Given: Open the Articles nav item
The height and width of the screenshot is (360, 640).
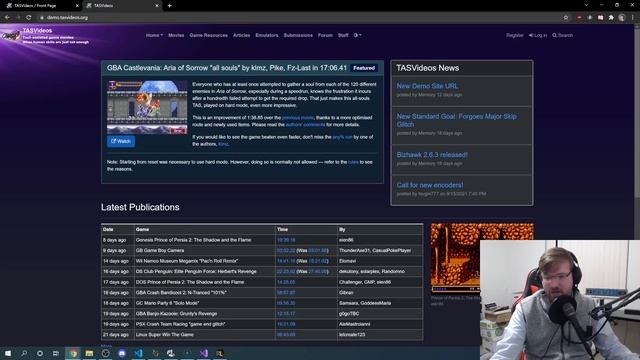Looking at the screenshot, I should coord(242,36).
